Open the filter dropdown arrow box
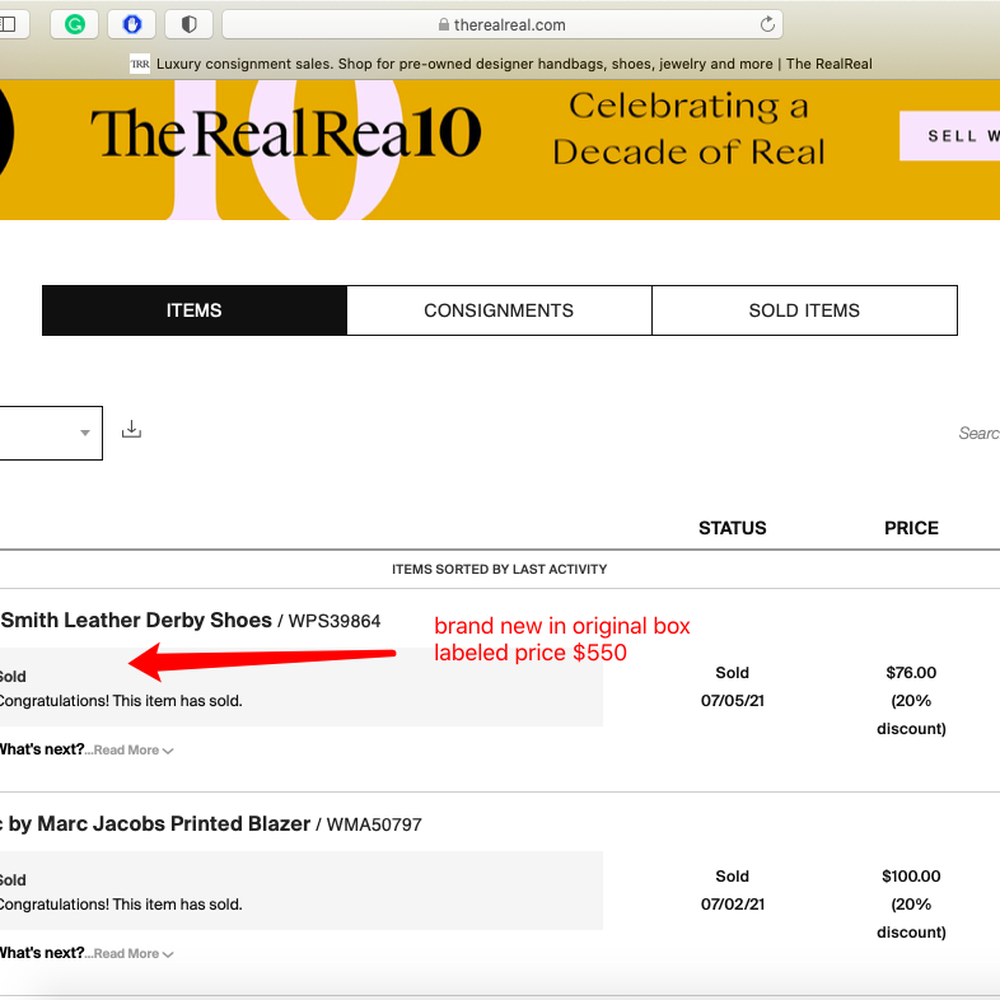Viewport: 1000px width, 1000px height. click(50, 433)
